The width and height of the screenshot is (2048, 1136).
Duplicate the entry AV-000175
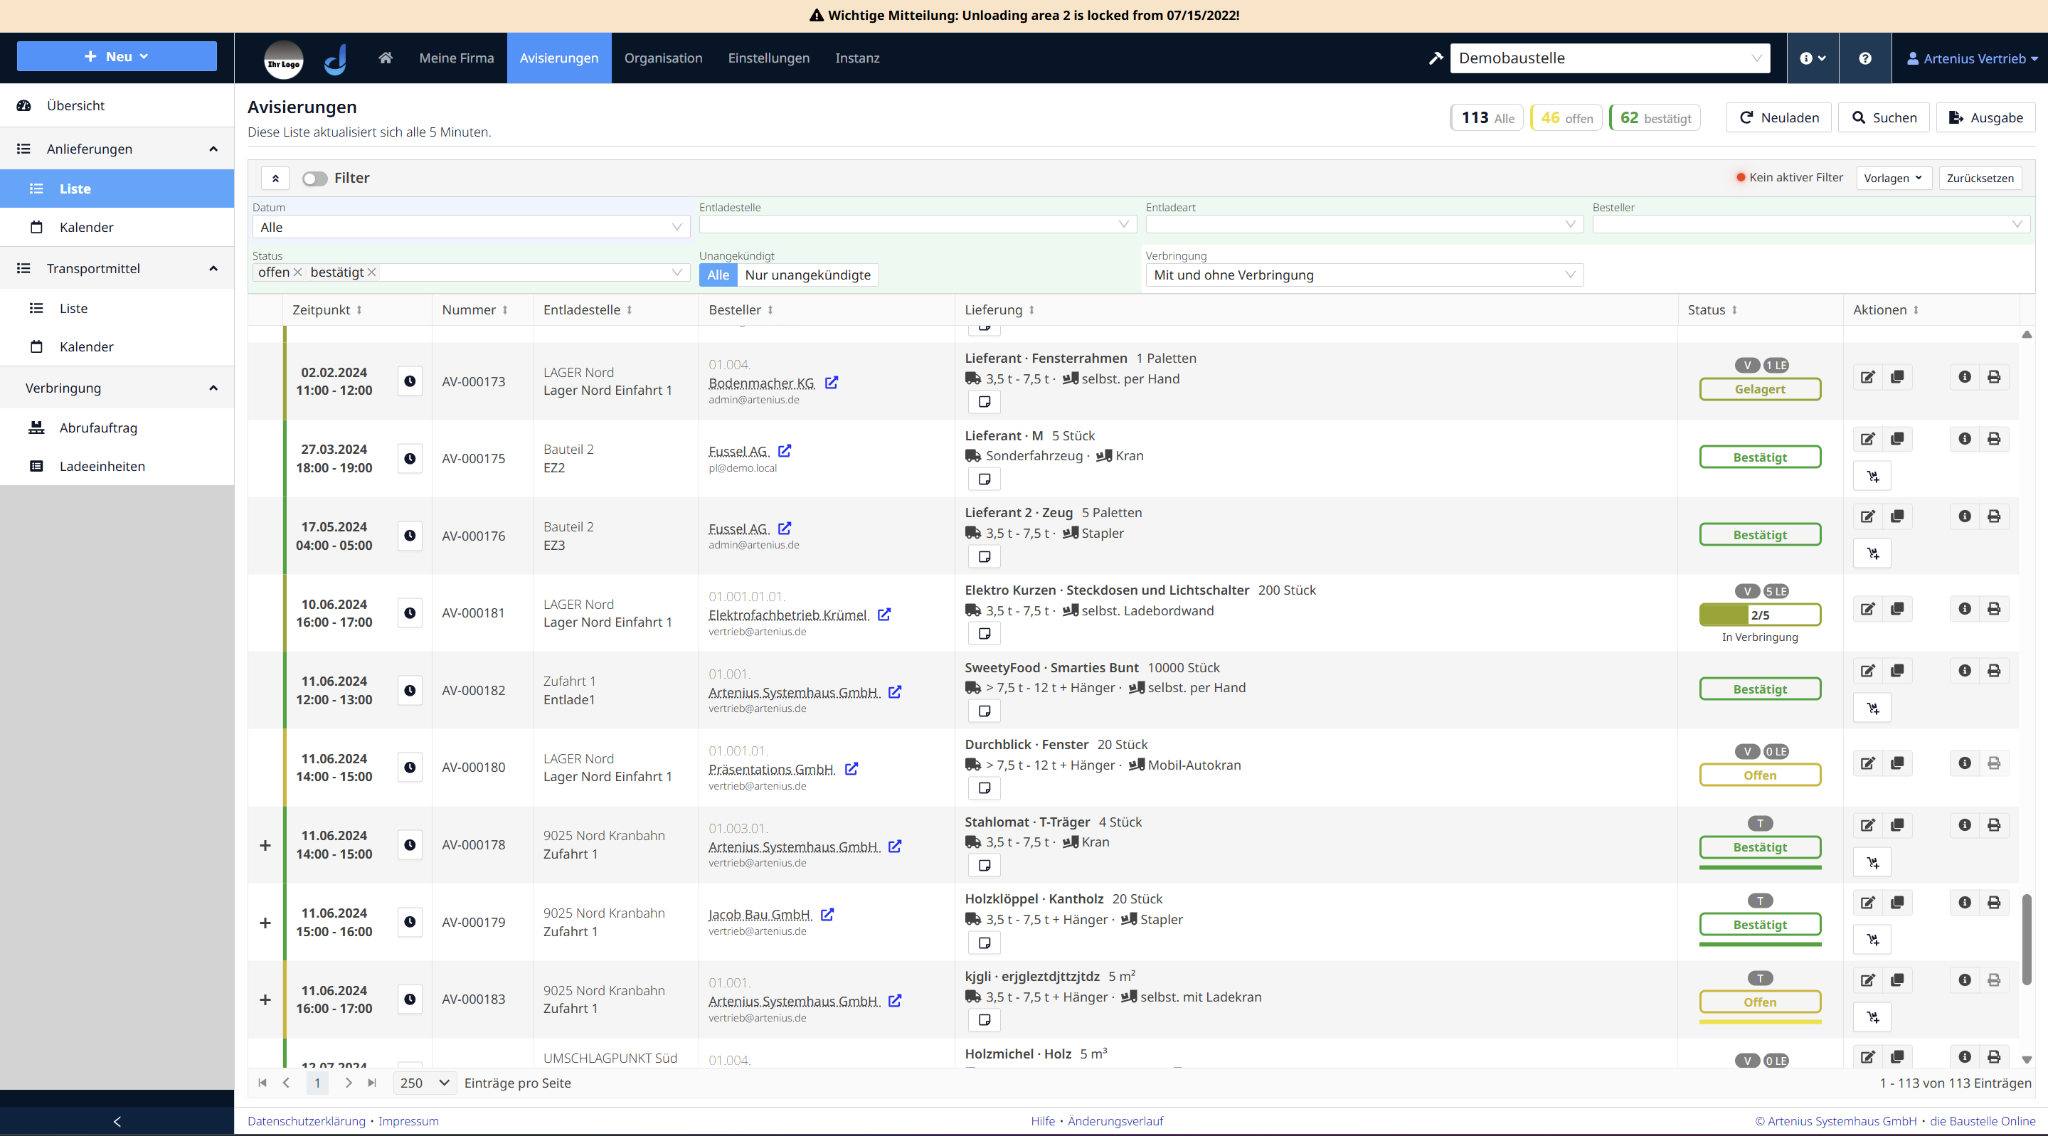pyautogui.click(x=1897, y=439)
